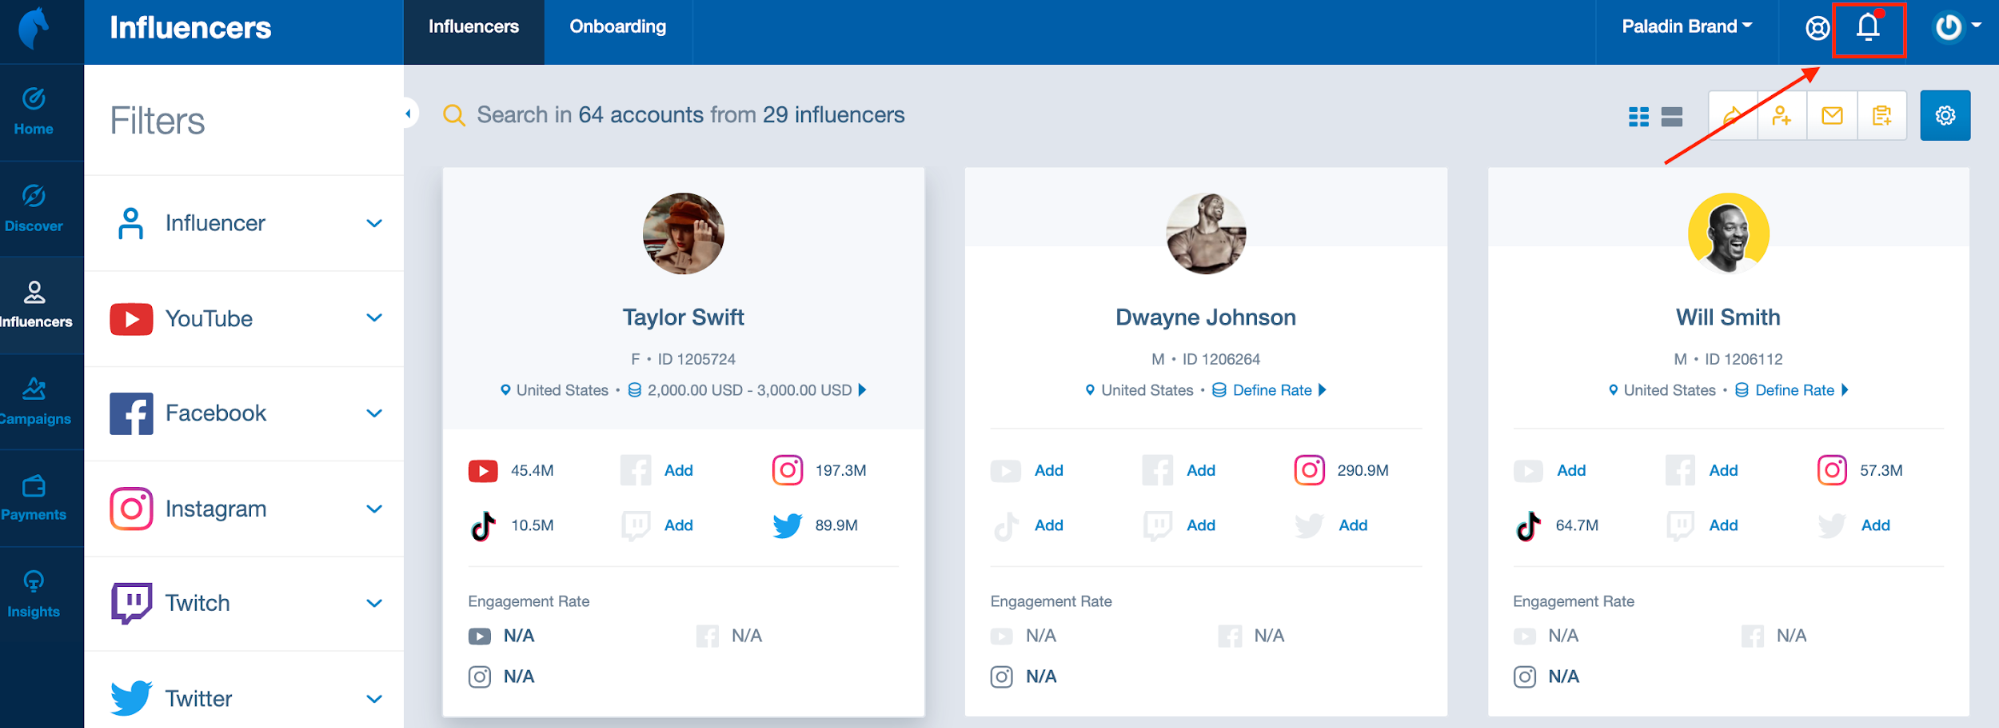Screen dimensions: 1999x728
Task: Click Taylor Swift's YouTube icon
Action: 483,471
